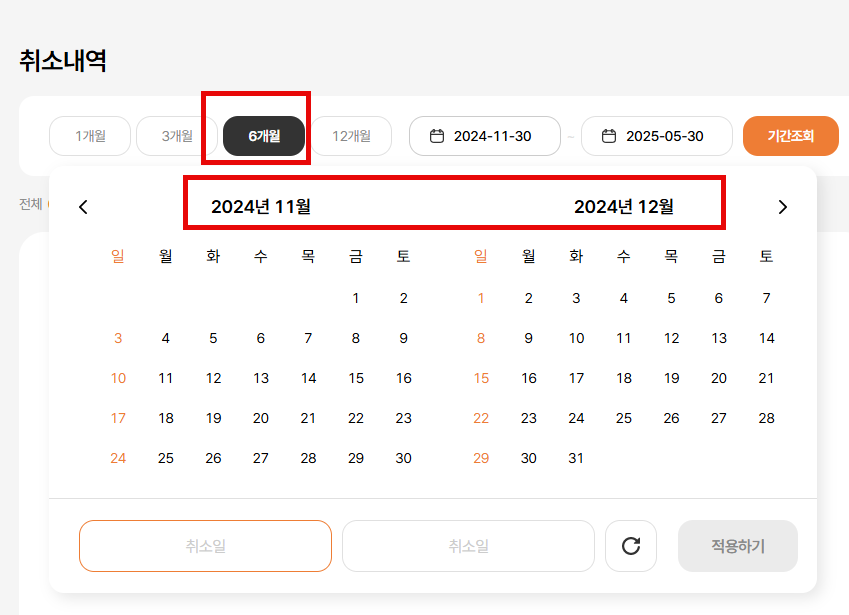This screenshot has width=849, height=615.
Task: Pick Sunday November 3 in the calendar
Action: [118, 338]
